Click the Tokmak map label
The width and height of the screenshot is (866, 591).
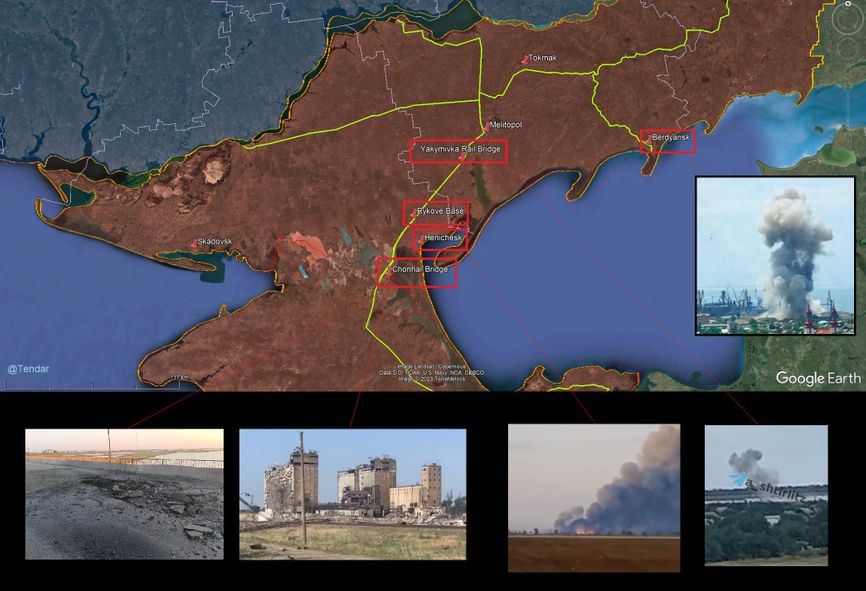point(542,58)
